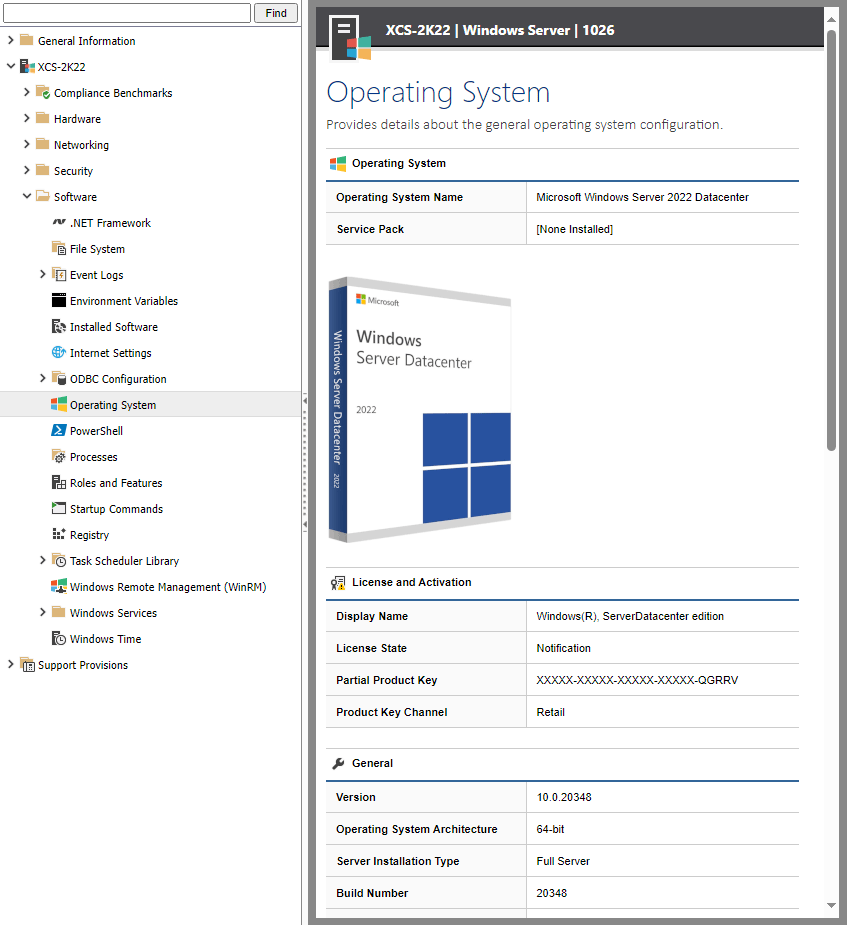Click the ODBC Configuration database icon
The height and width of the screenshot is (925, 847).
(59, 378)
